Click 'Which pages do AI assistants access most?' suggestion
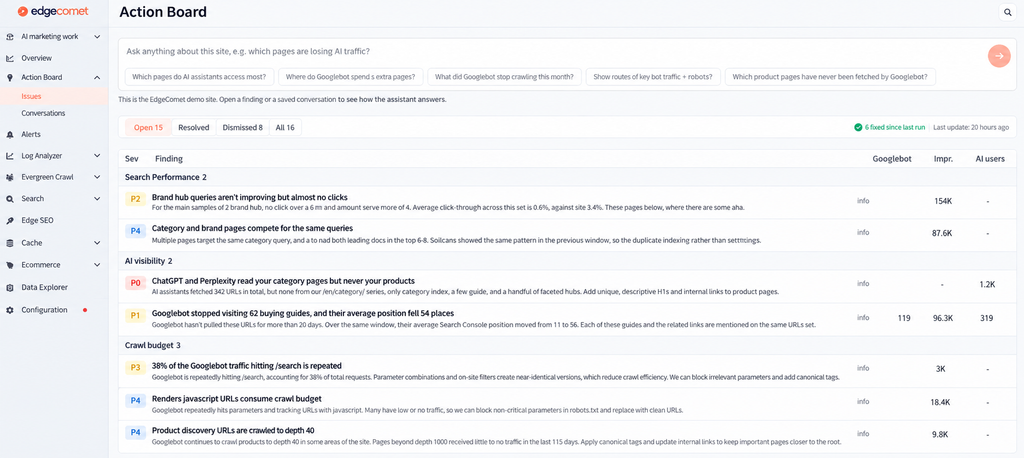 click(199, 77)
